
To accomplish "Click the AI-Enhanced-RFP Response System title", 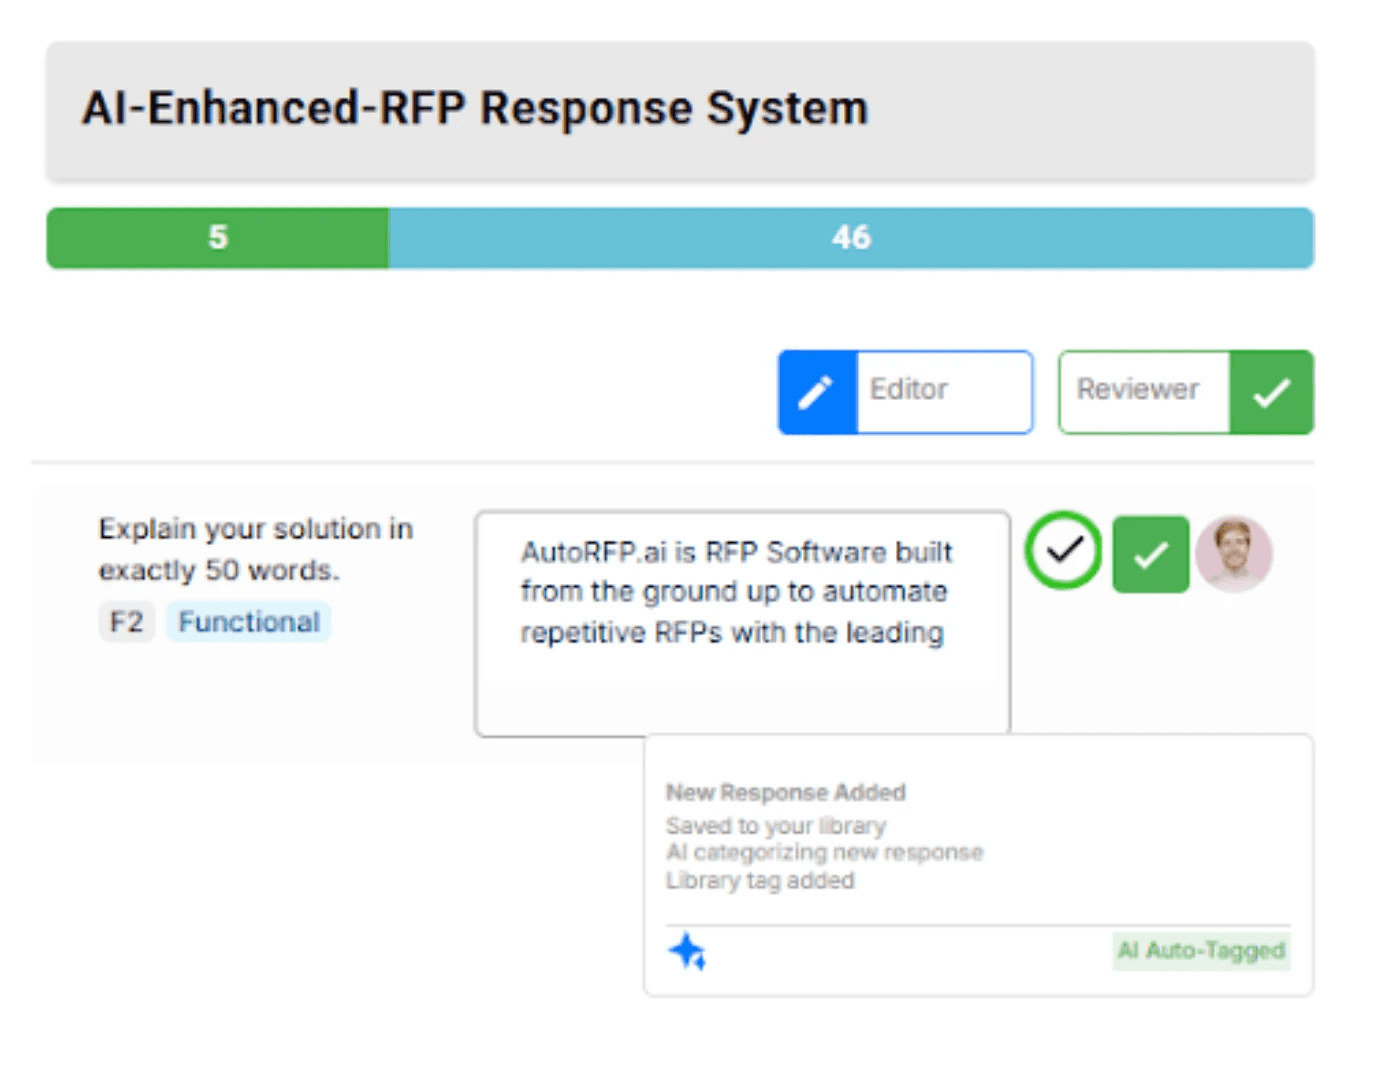I will pyautogui.click(x=475, y=108).
